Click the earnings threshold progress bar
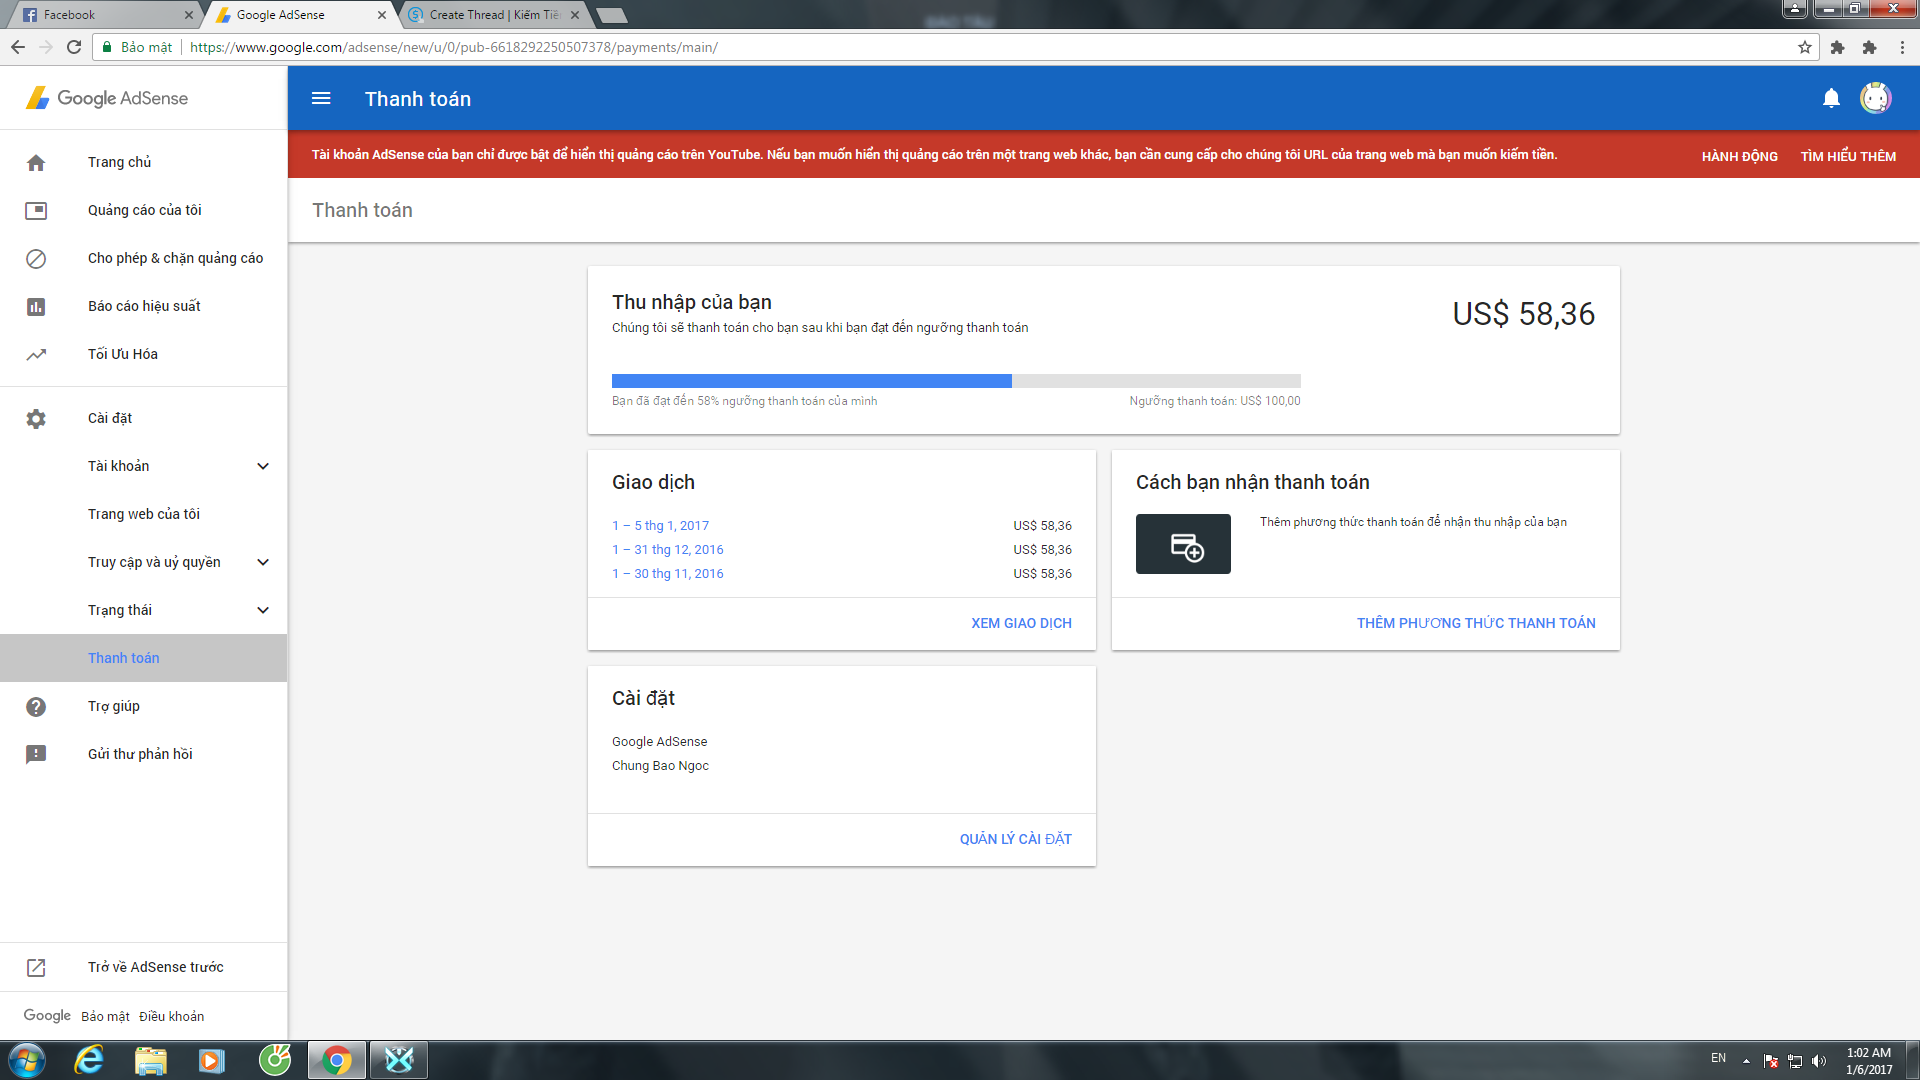The height and width of the screenshot is (1080, 1920). click(x=955, y=381)
